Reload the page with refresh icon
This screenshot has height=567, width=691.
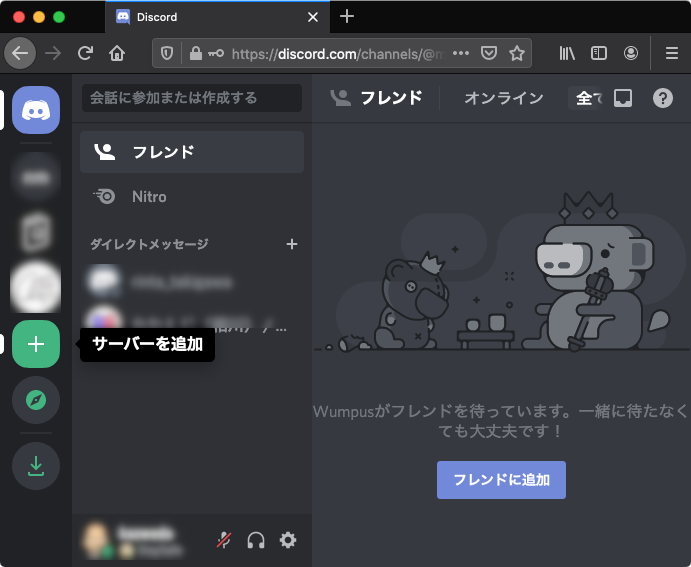pyautogui.click(x=85, y=53)
